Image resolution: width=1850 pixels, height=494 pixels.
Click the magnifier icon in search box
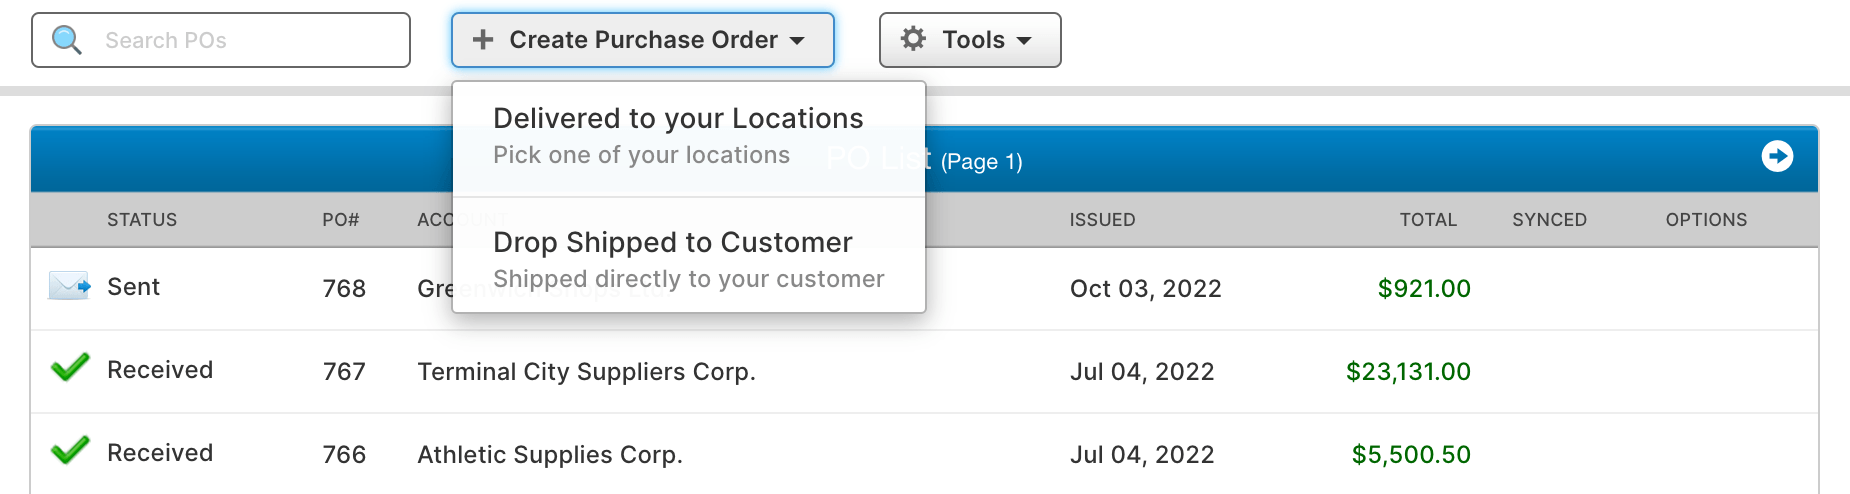click(67, 40)
